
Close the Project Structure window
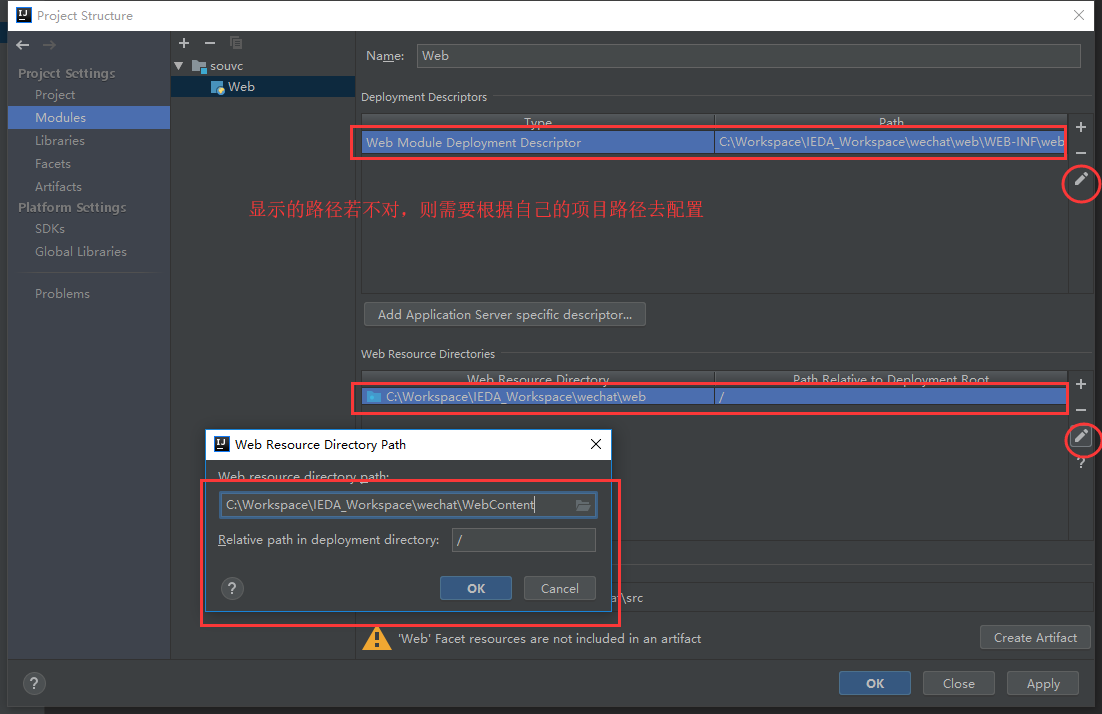(1079, 15)
